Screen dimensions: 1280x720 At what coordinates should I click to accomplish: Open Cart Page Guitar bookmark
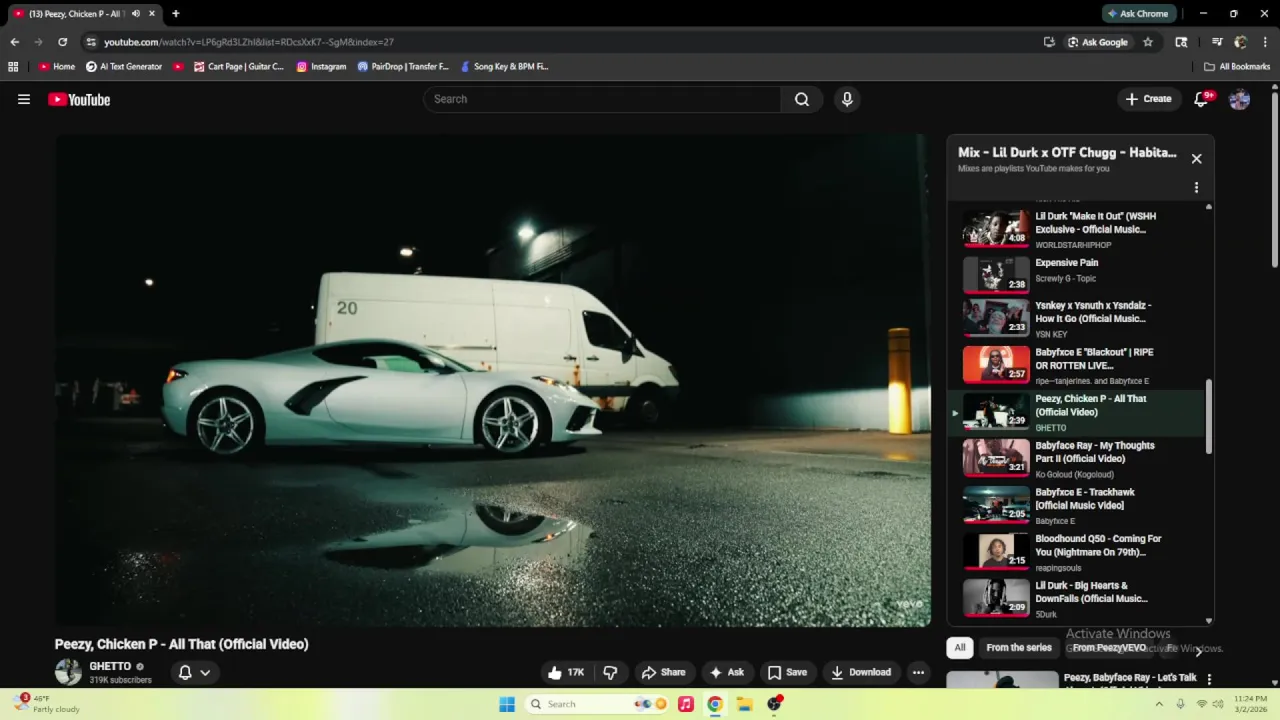[239, 67]
